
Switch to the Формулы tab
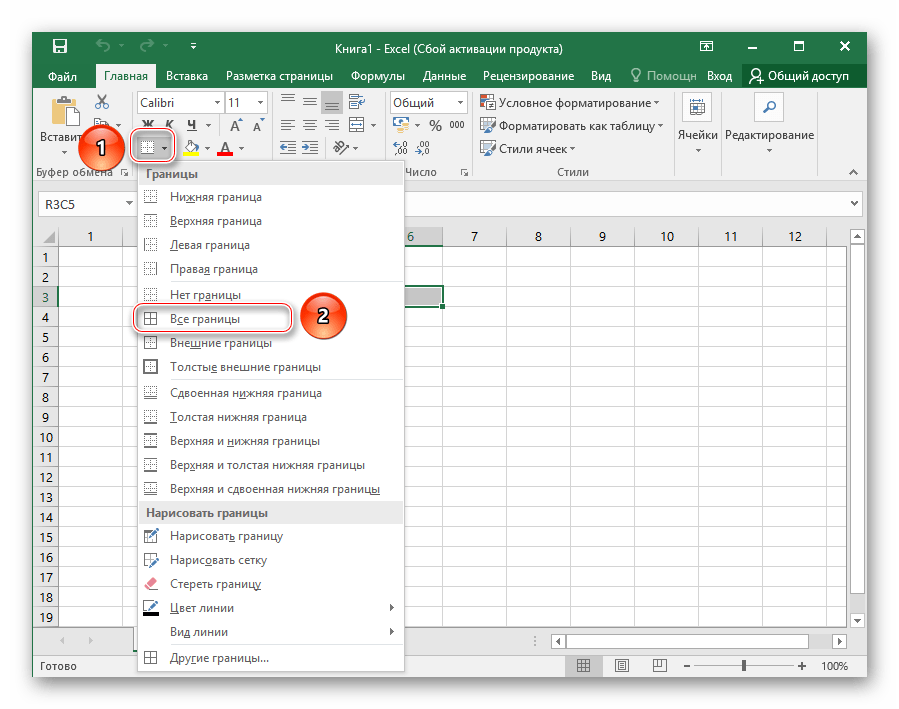[x=378, y=76]
